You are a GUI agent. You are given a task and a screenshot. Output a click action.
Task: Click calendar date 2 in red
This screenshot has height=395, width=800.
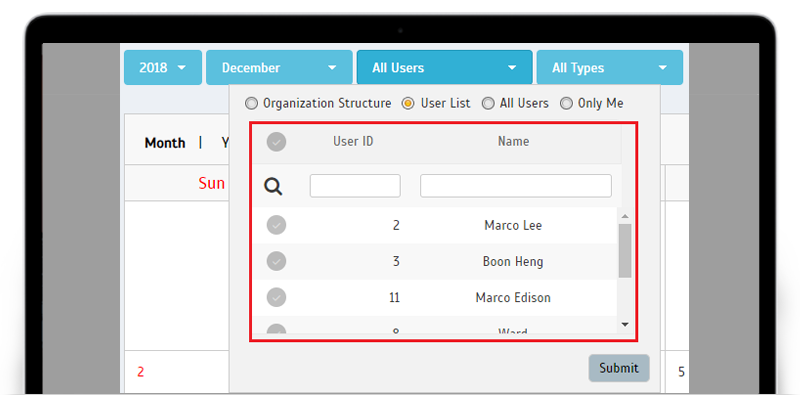140,372
